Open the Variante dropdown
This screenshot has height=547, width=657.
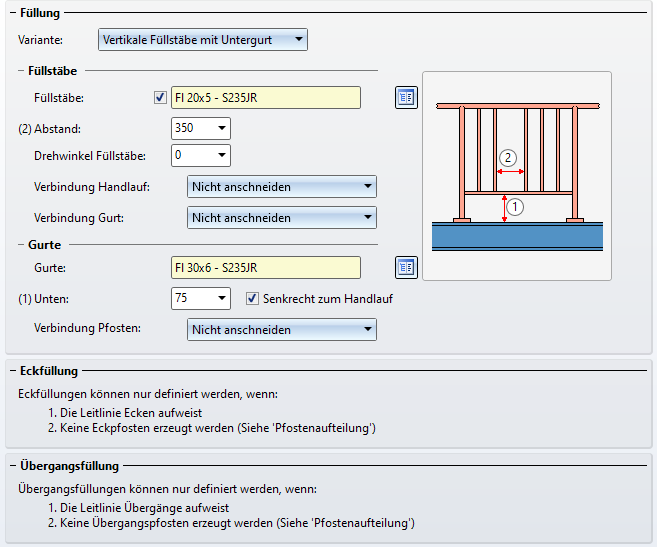click(203, 40)
